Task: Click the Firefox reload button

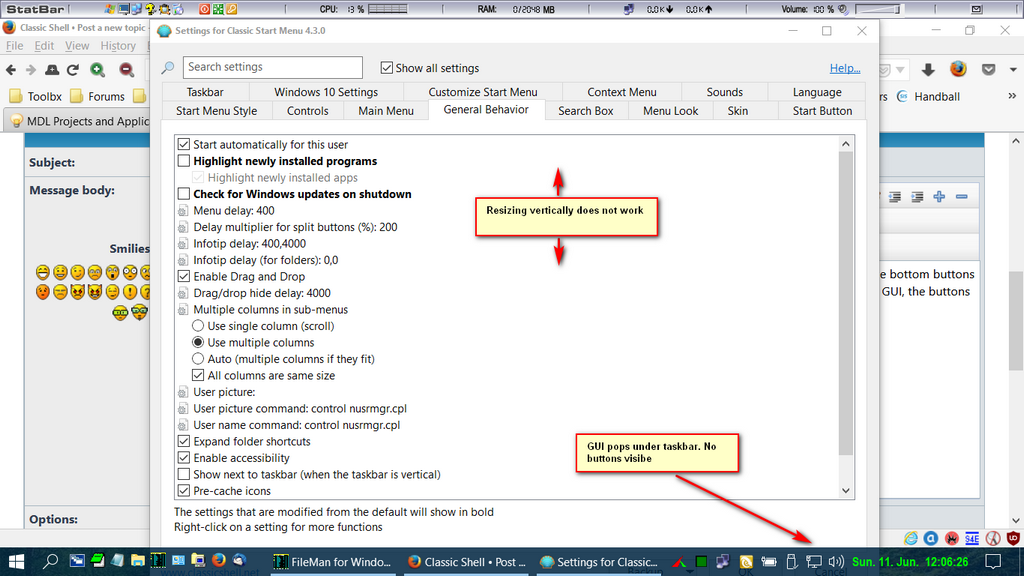Action: (73, 70)
